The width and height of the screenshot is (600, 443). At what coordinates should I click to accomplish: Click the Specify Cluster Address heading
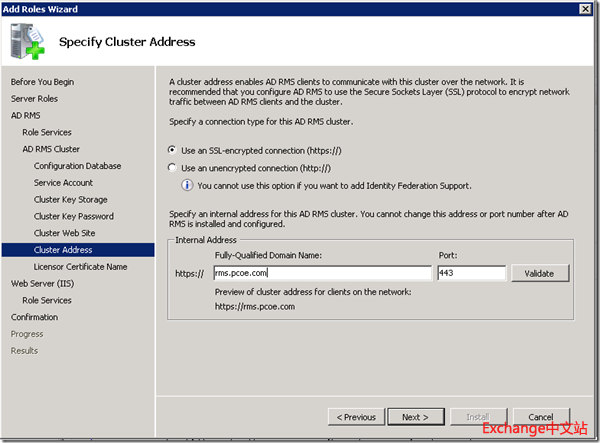[x=127, y=42]
